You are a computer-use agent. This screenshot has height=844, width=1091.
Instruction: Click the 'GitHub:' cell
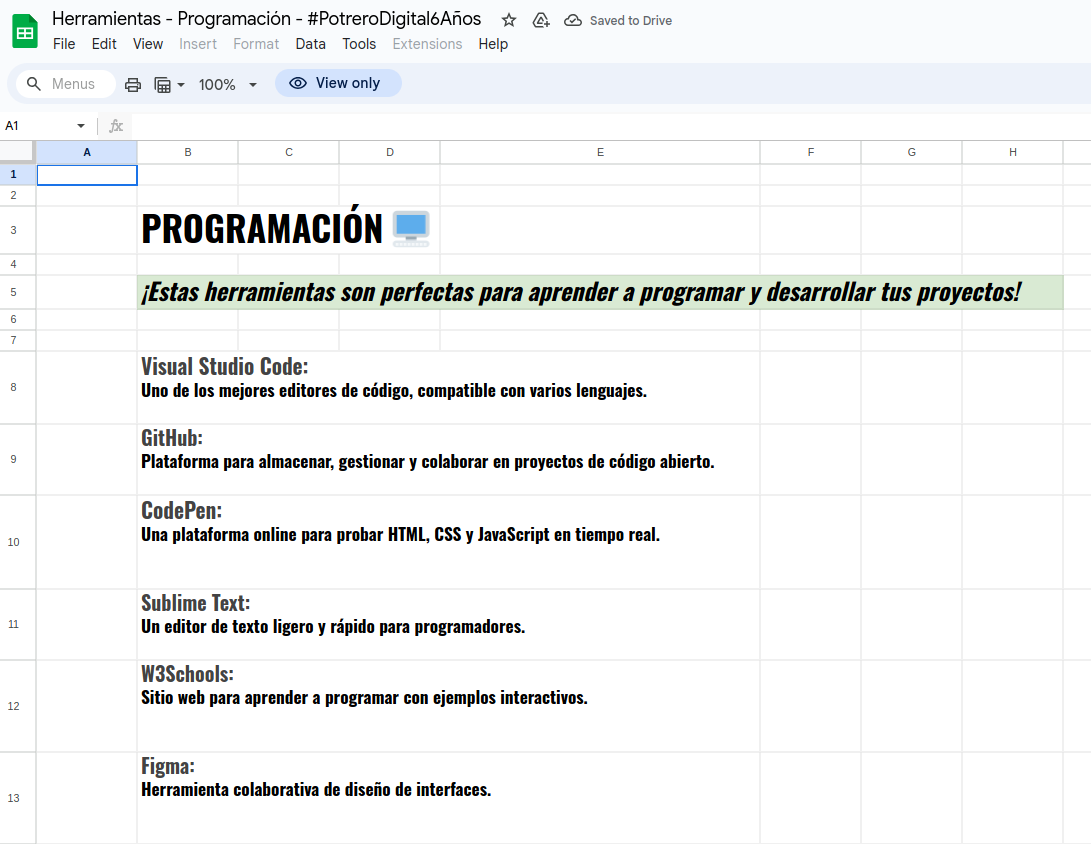point(449,459)
